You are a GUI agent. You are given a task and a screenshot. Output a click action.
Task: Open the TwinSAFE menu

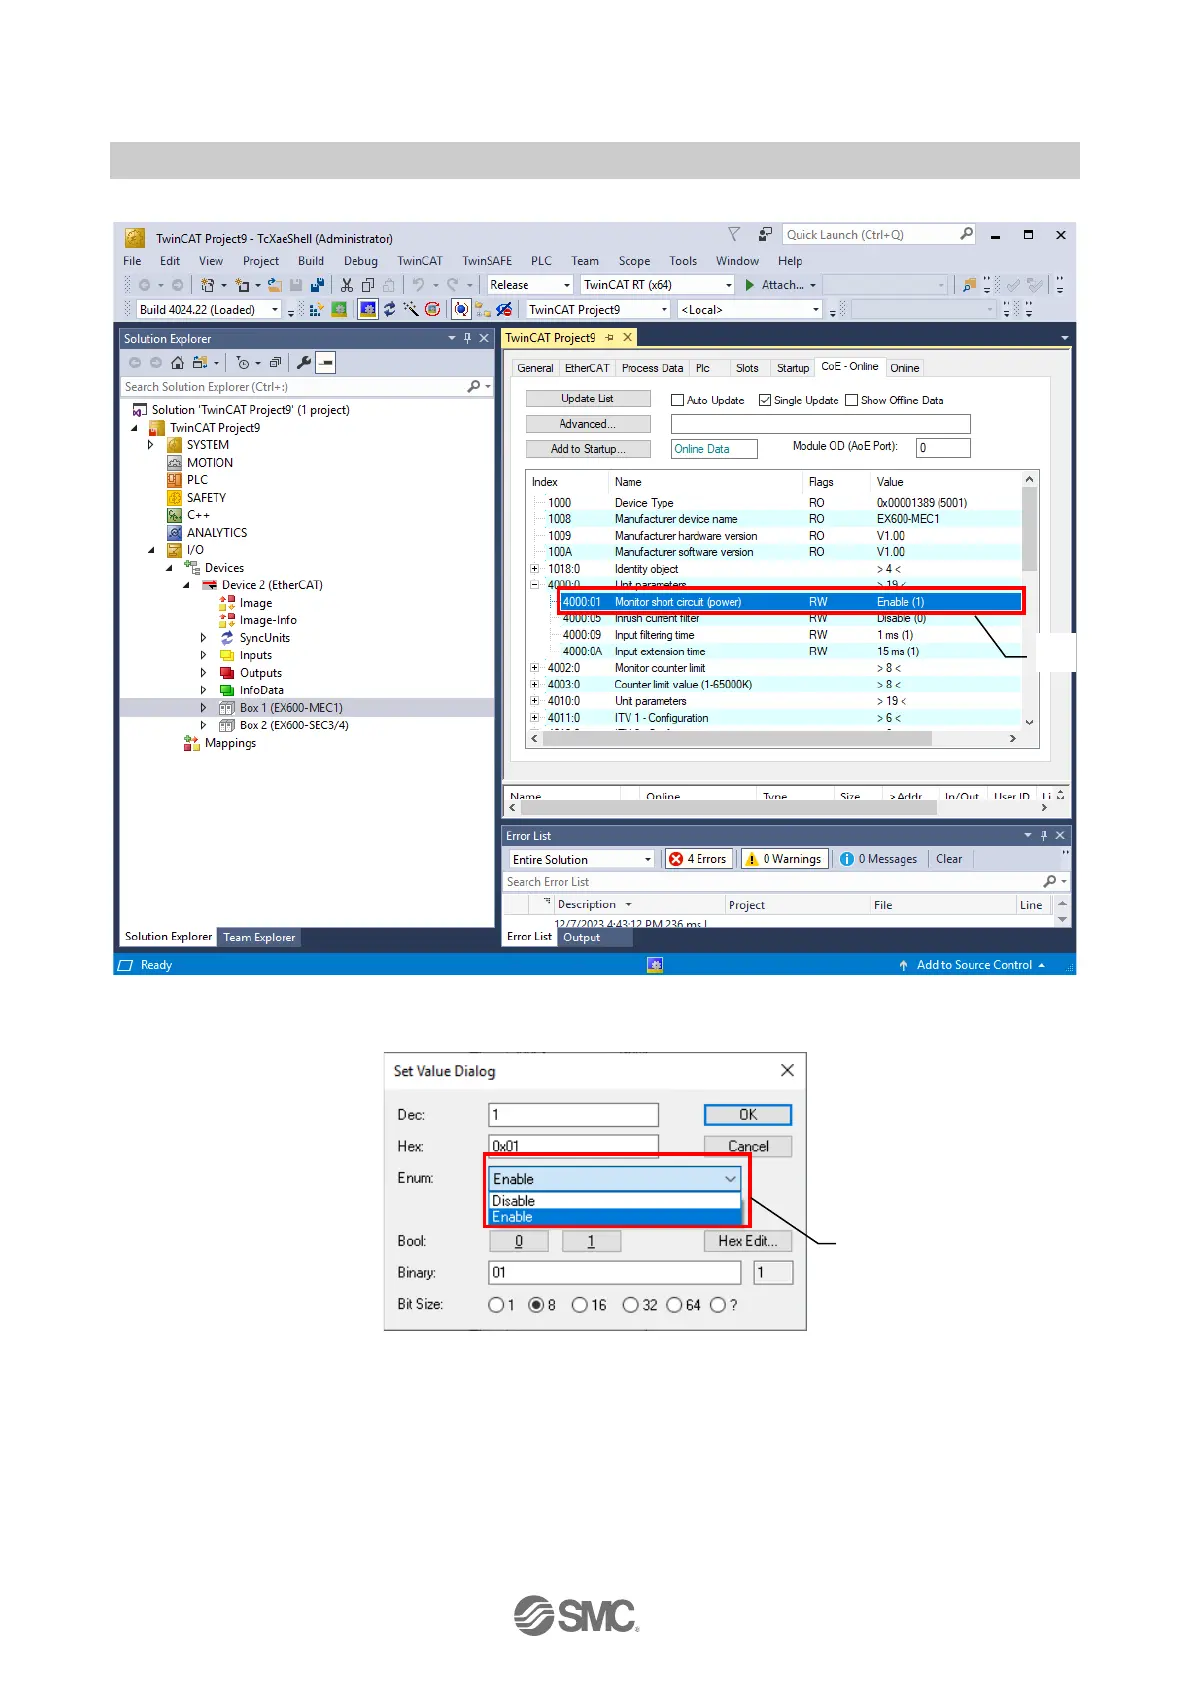coord(486,261)
